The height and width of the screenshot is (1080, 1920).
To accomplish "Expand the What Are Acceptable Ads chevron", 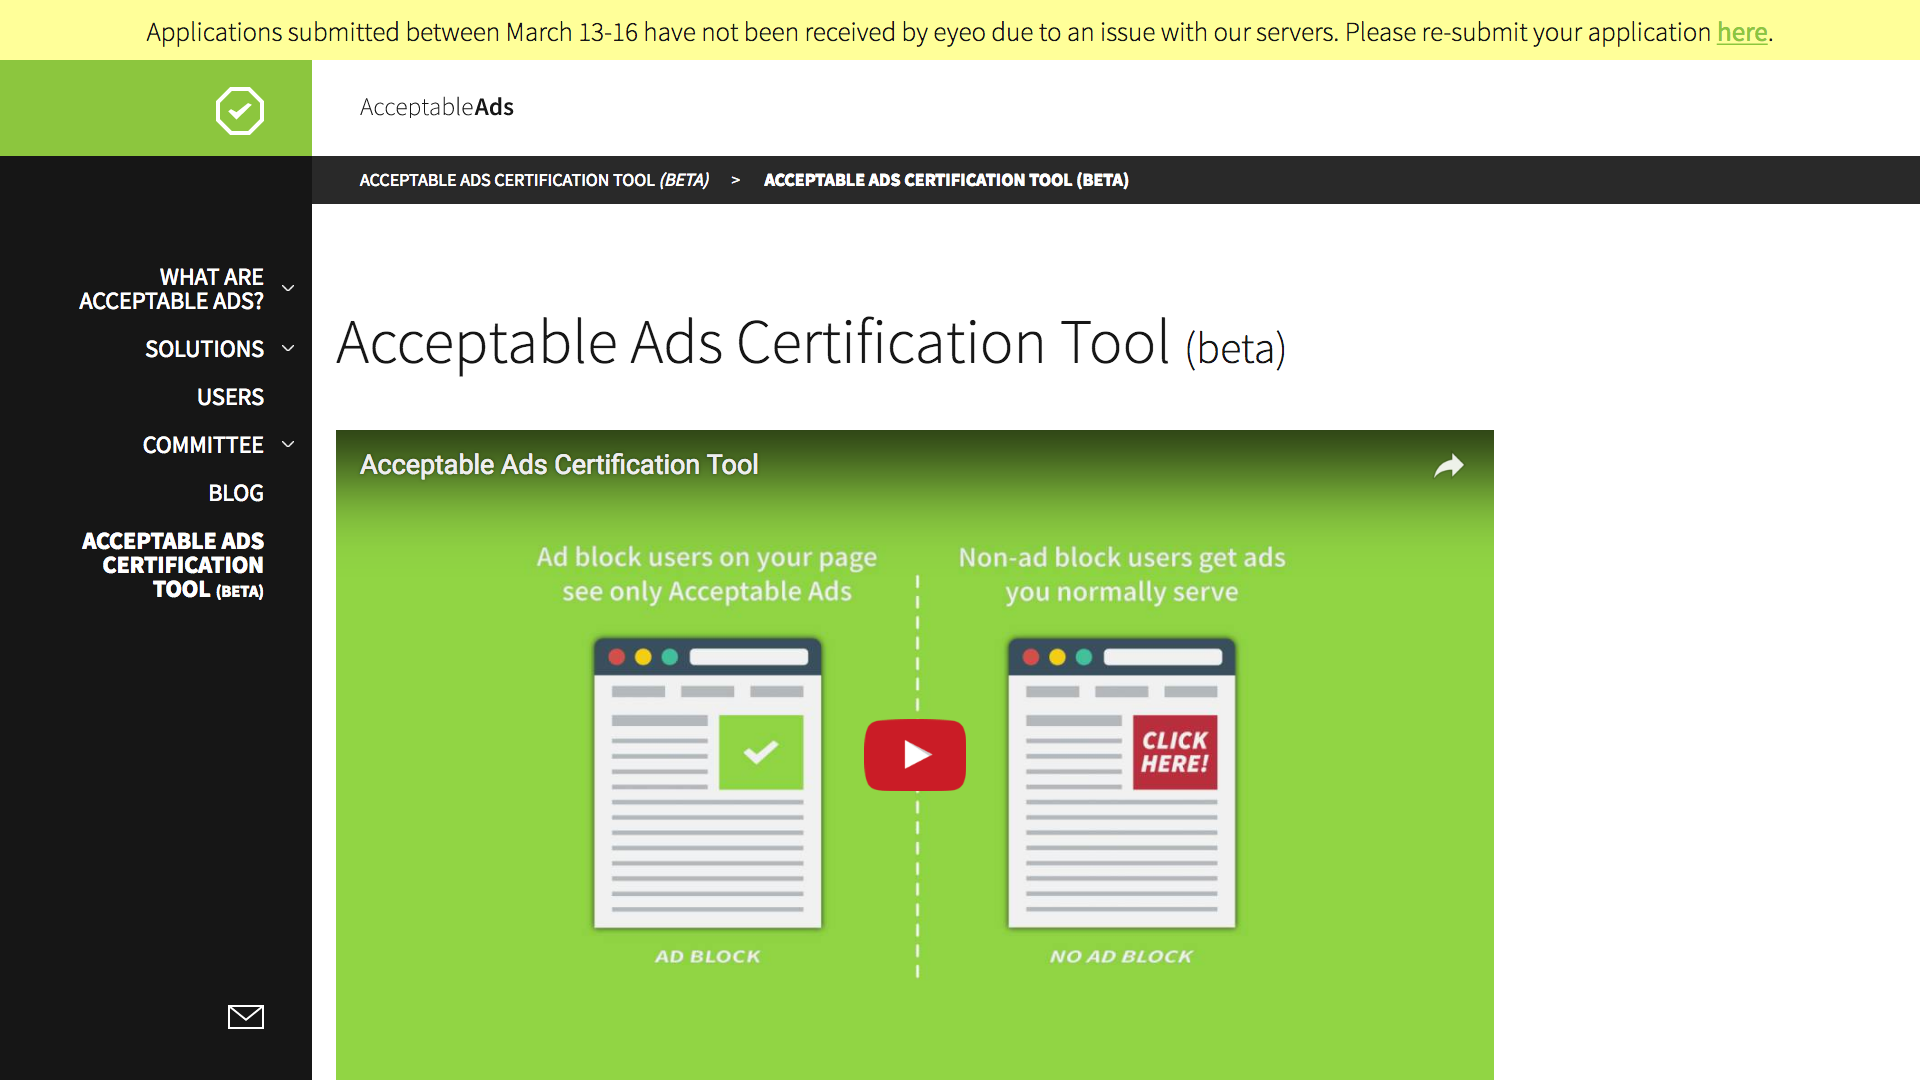I will click(288, 288).
